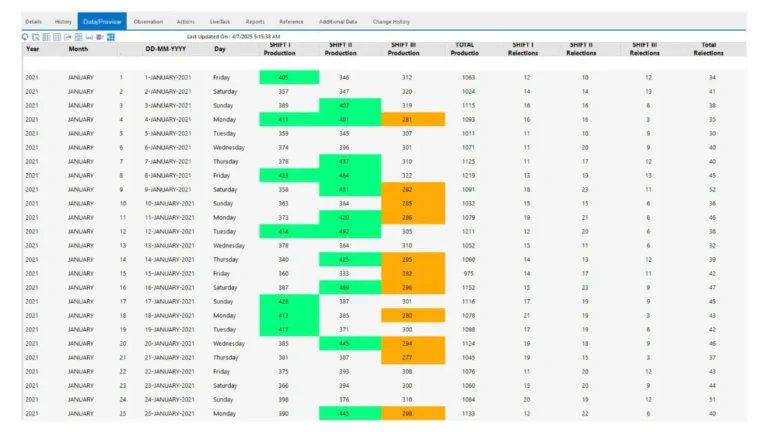Select the green 437 cell for 7-JANUARY-2021

pyautogui.click(x=350, y=162)
